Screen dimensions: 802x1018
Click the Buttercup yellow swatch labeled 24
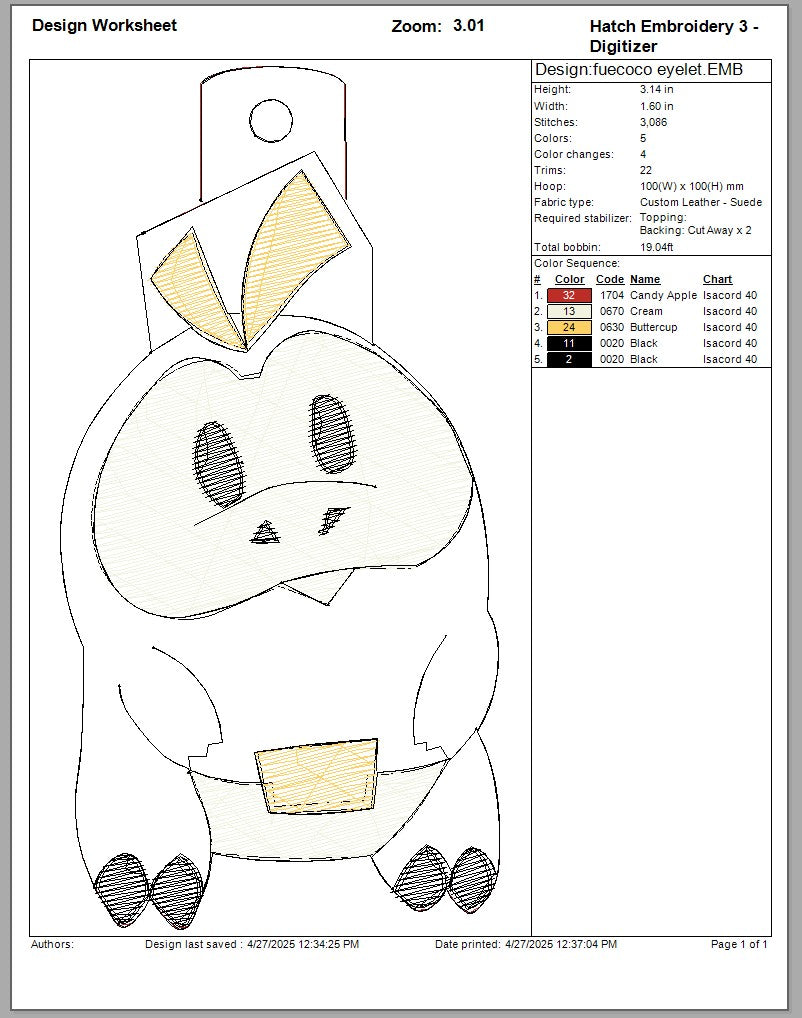569,328
